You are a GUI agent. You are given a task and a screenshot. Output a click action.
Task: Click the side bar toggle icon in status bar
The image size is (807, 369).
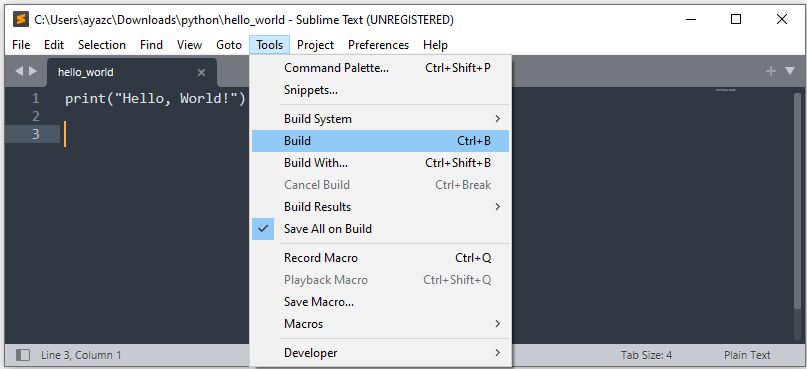tap(23, 355)
